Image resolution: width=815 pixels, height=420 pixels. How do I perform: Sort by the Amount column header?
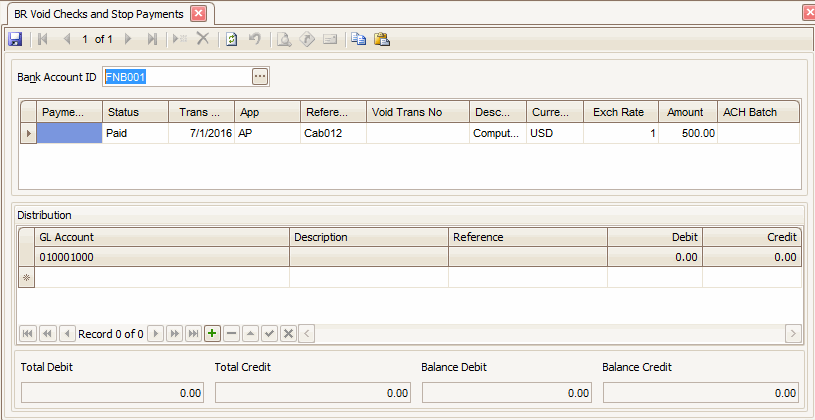(687, 112)
